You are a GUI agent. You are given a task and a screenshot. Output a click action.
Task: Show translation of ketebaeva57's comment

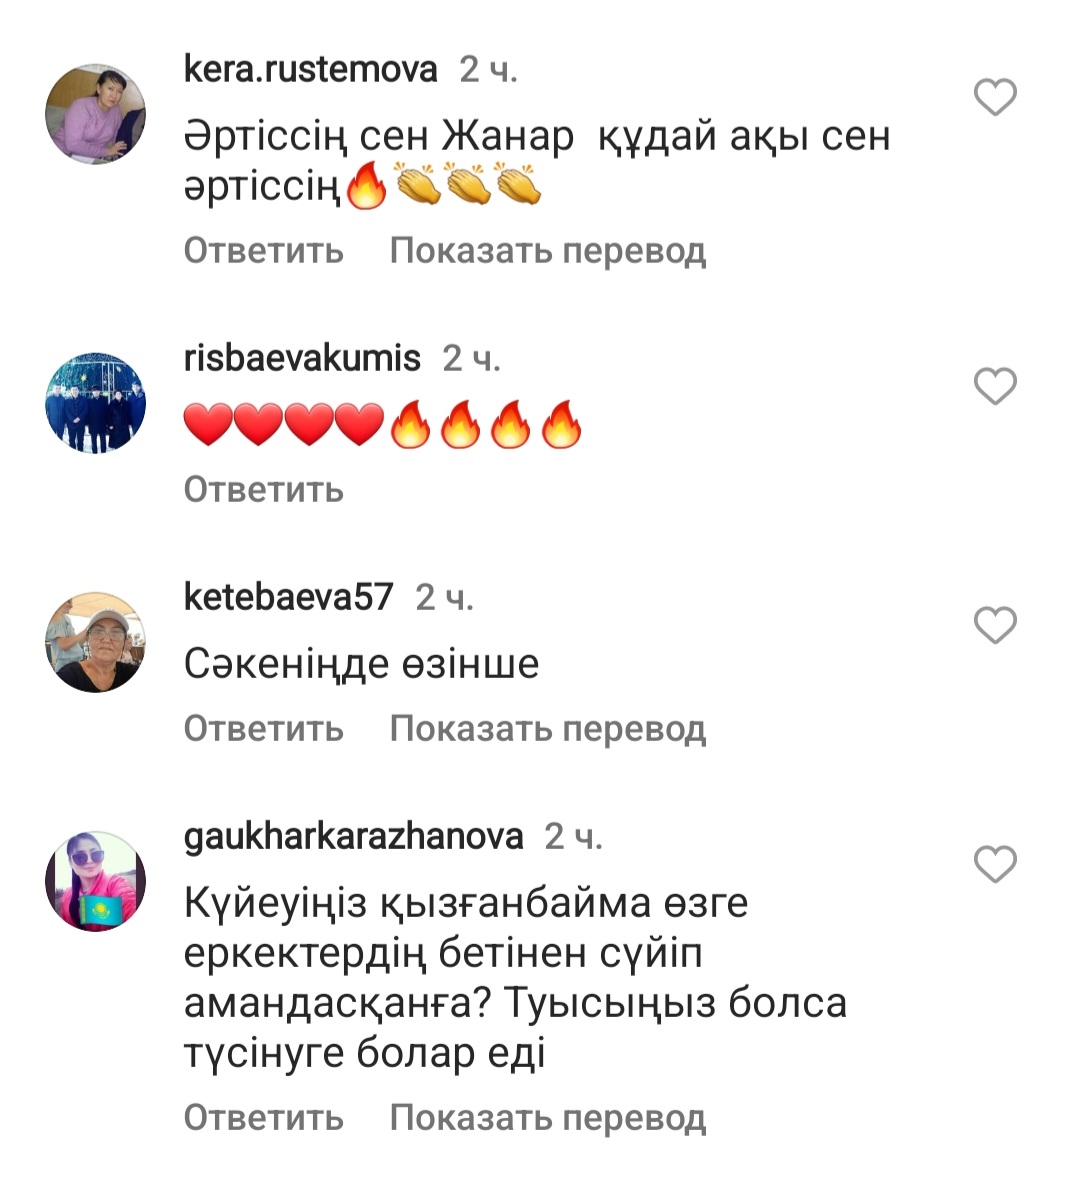click(548, 729)
